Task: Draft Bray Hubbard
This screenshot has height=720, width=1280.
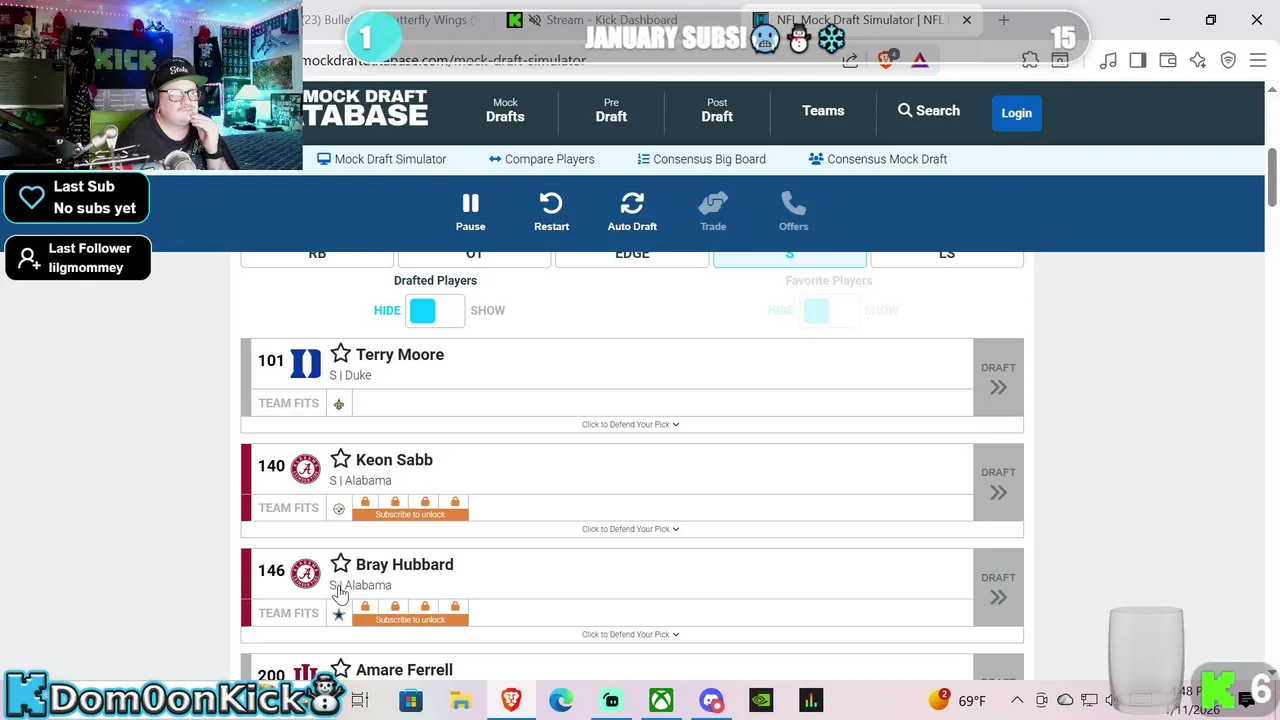Action: pyautogui.click(x=998, y=587)
